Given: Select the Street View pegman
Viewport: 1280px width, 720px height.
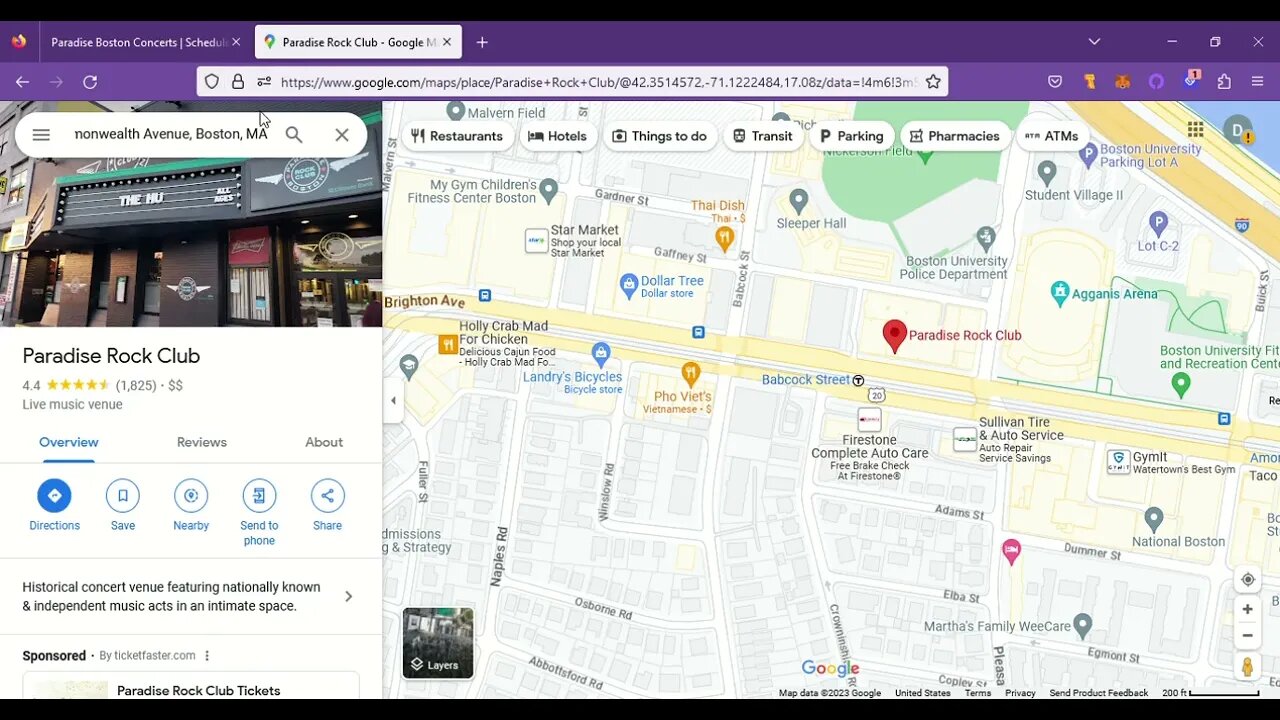Looking at the screenshot, I should click(x=1247, y=667).
